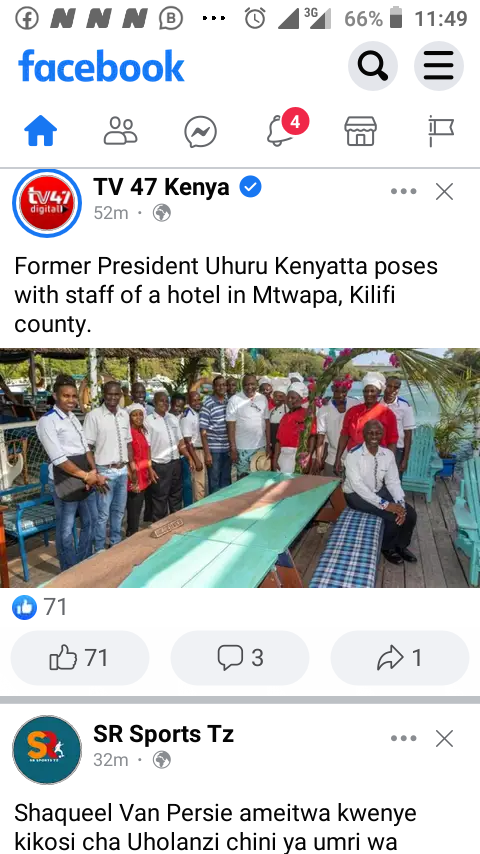The height and width of the screenshot is (854, 480).
Task: Go to Home feed tab
Action: coord(40,131)
